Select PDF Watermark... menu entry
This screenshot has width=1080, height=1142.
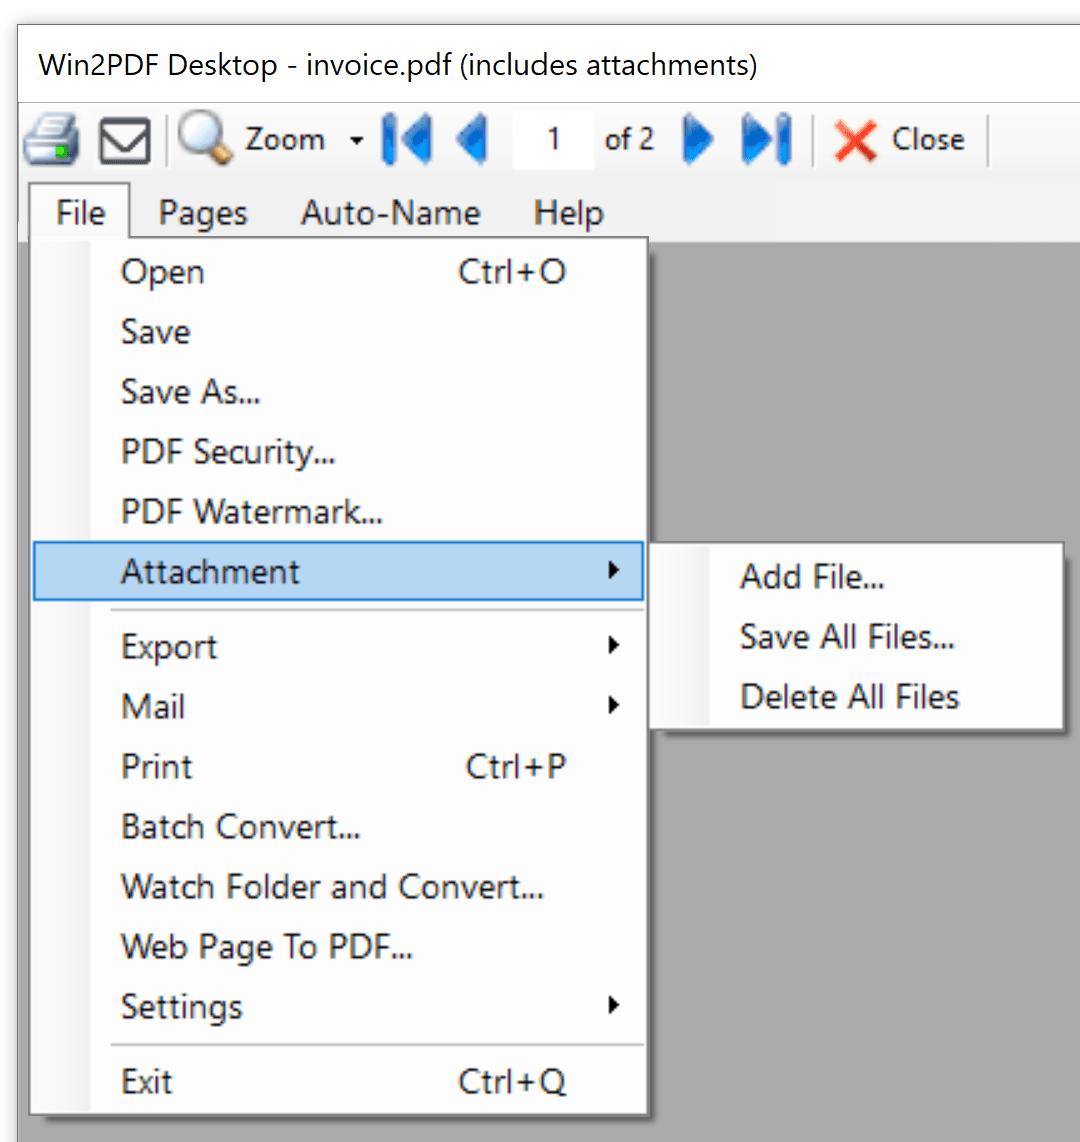click(339, 511)
